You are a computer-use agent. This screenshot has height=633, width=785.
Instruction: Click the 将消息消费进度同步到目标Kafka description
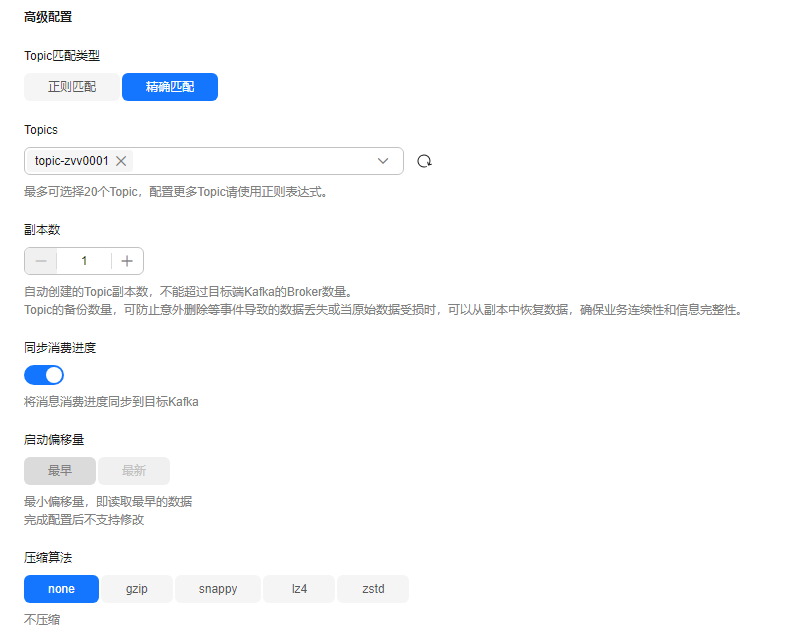[111, 402]
